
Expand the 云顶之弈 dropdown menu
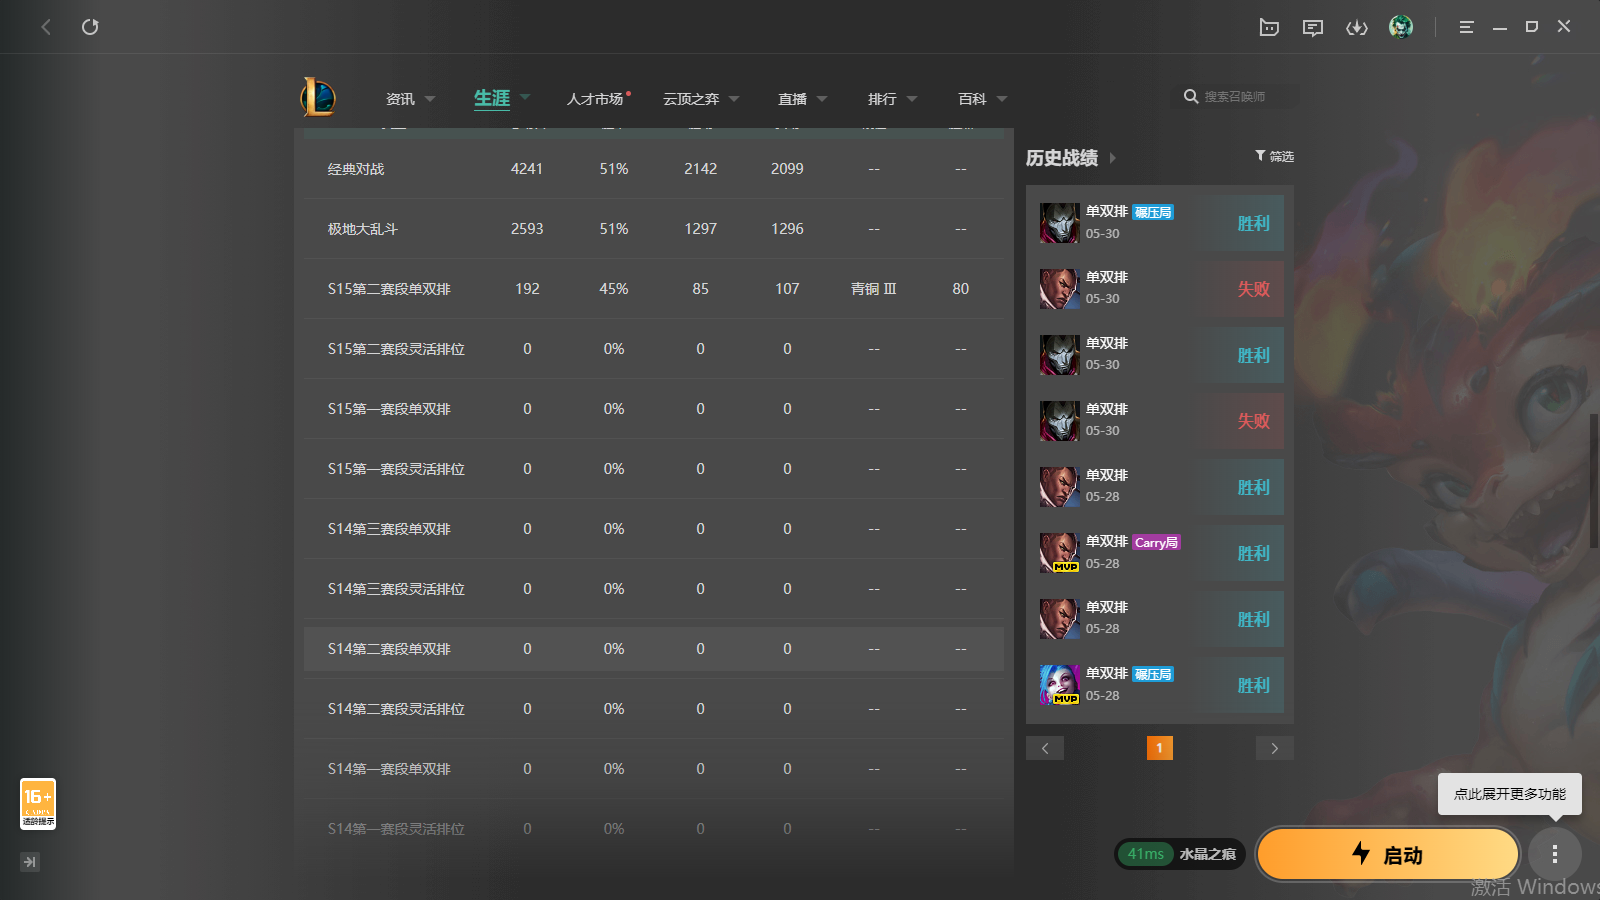tap(734, 99)
